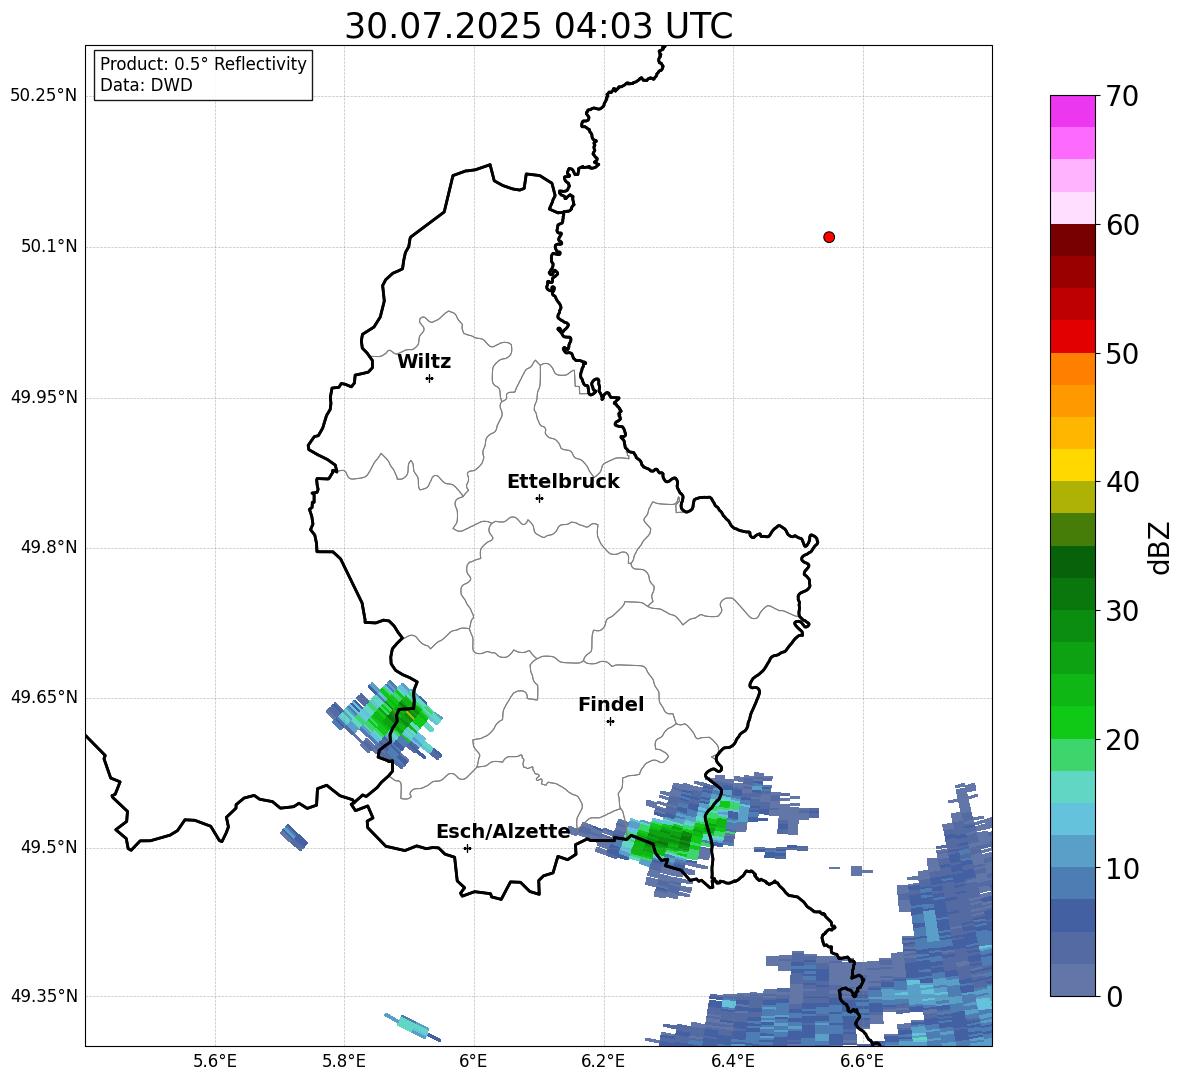
Task: Click the magenta top segment of colorbar
Action: click(x=1072, y=111)
